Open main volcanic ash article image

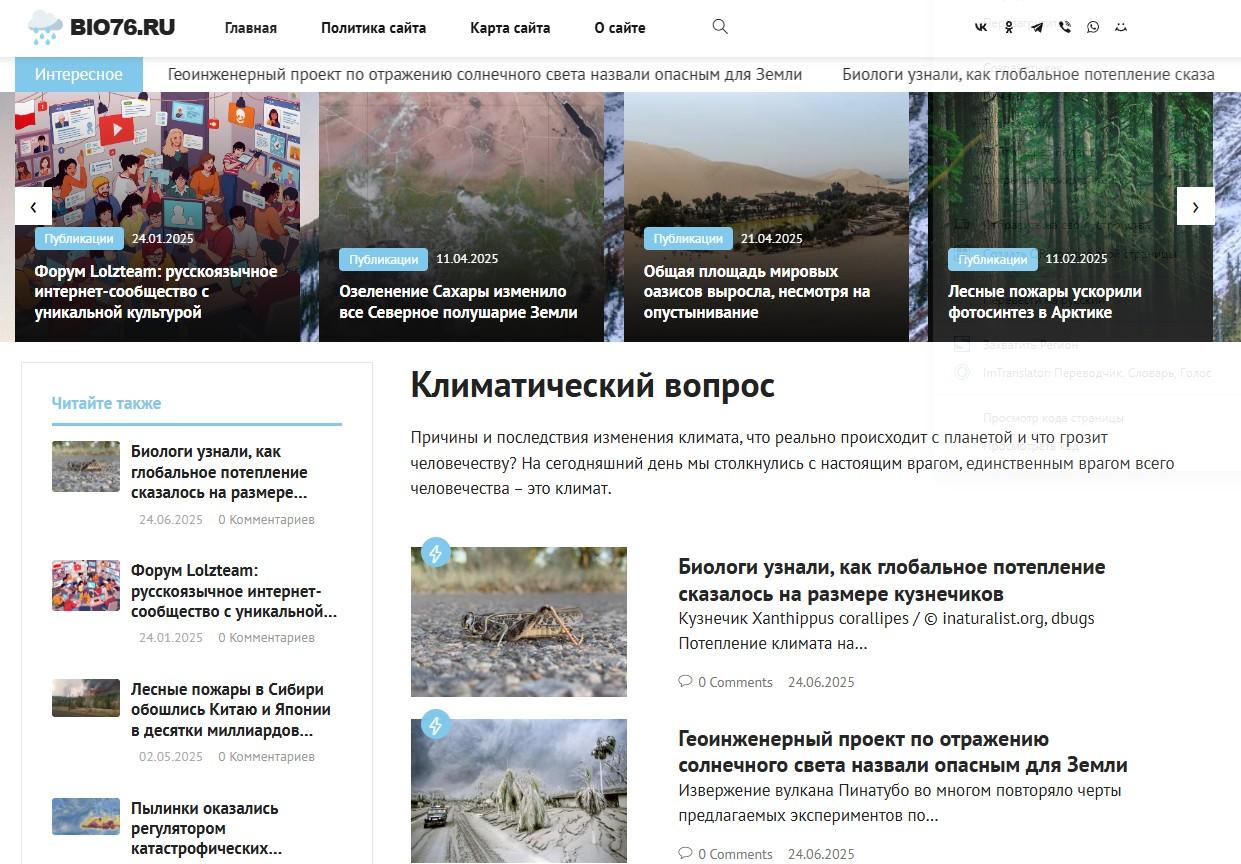click(x=519, y=791)
